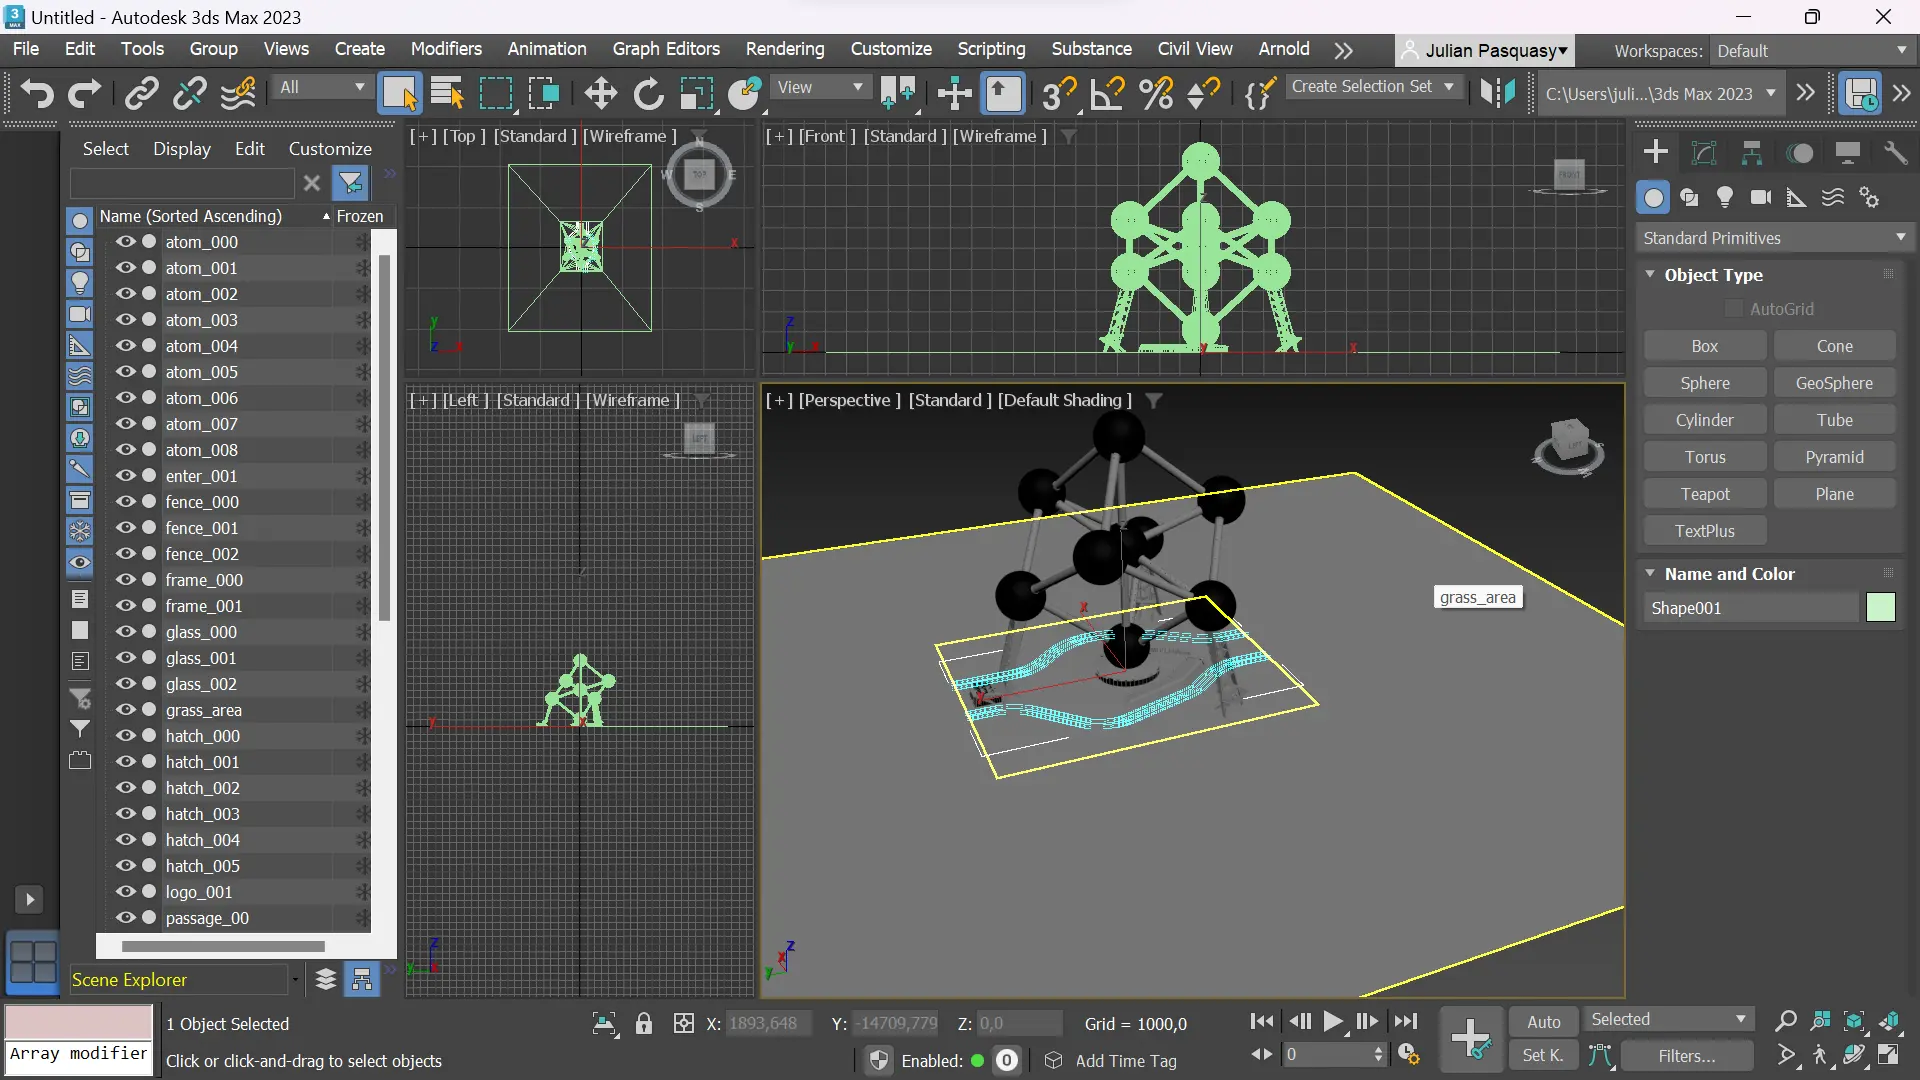Open the Selected key filter dropdown

click(1668, 1020)
